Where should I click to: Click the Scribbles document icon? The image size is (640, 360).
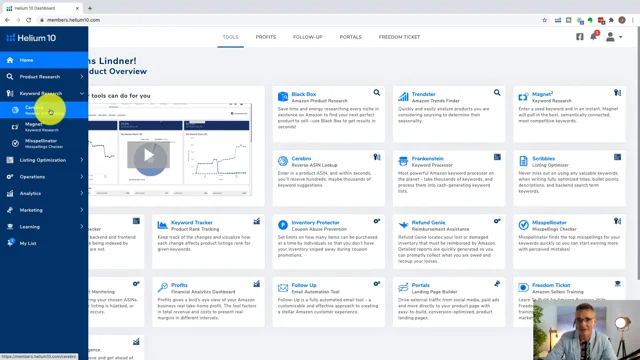(x=523, y=161)
